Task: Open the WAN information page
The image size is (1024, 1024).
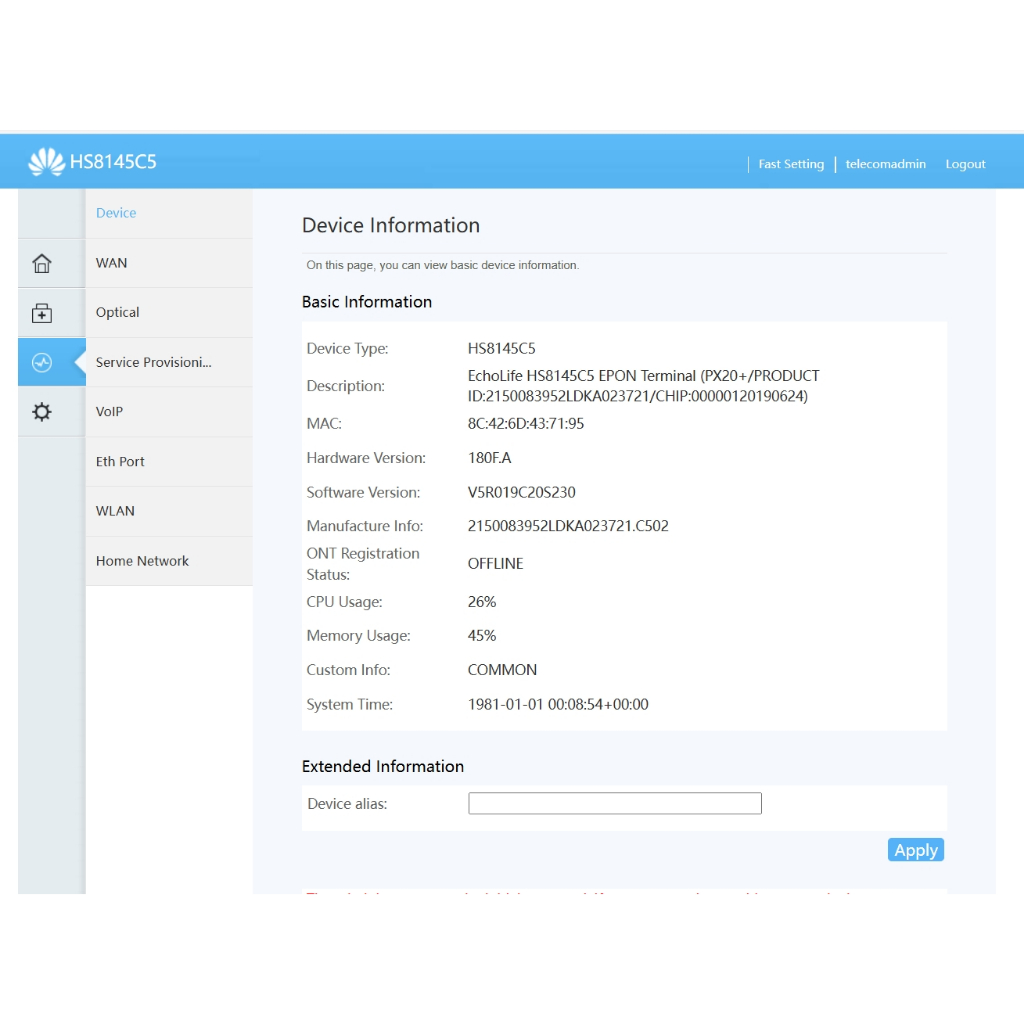Action: [112, 263]
